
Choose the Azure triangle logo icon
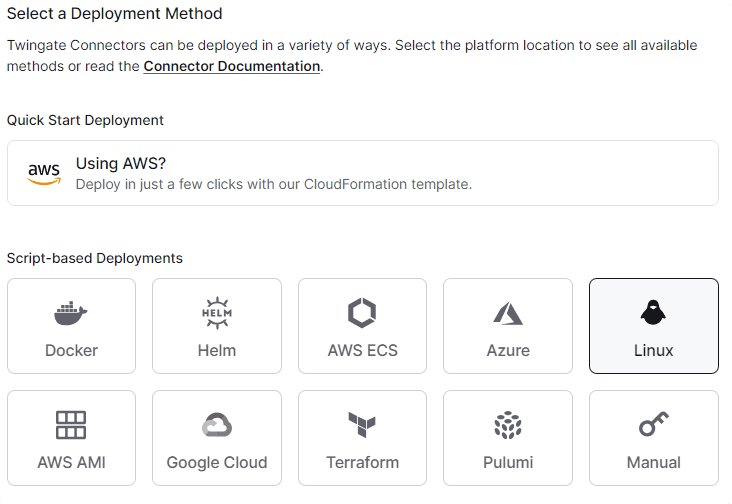(508, 314)
